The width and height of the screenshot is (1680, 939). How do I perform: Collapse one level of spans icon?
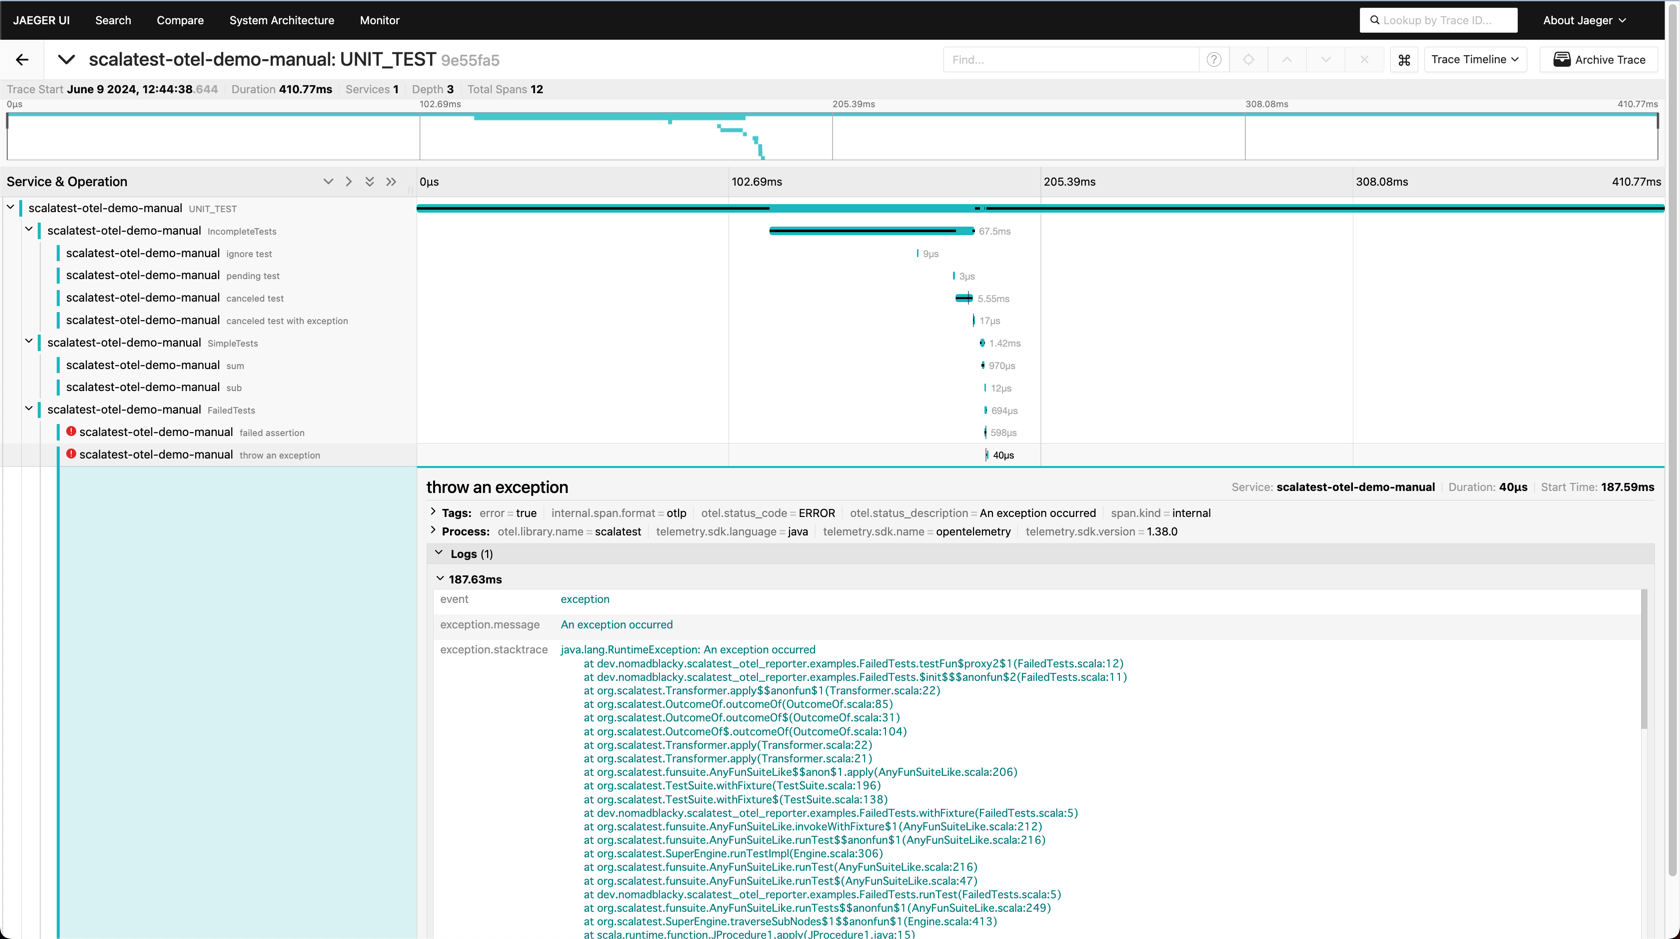[328, 182]
